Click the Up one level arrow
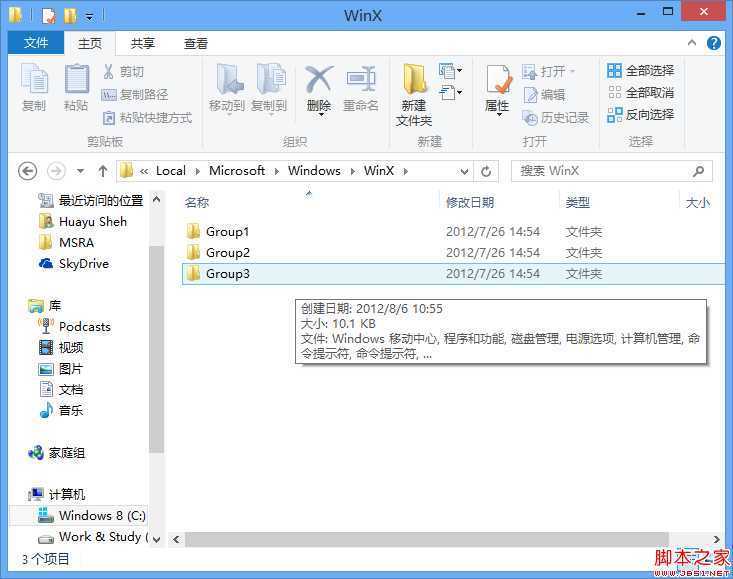 tap(103, 171)
